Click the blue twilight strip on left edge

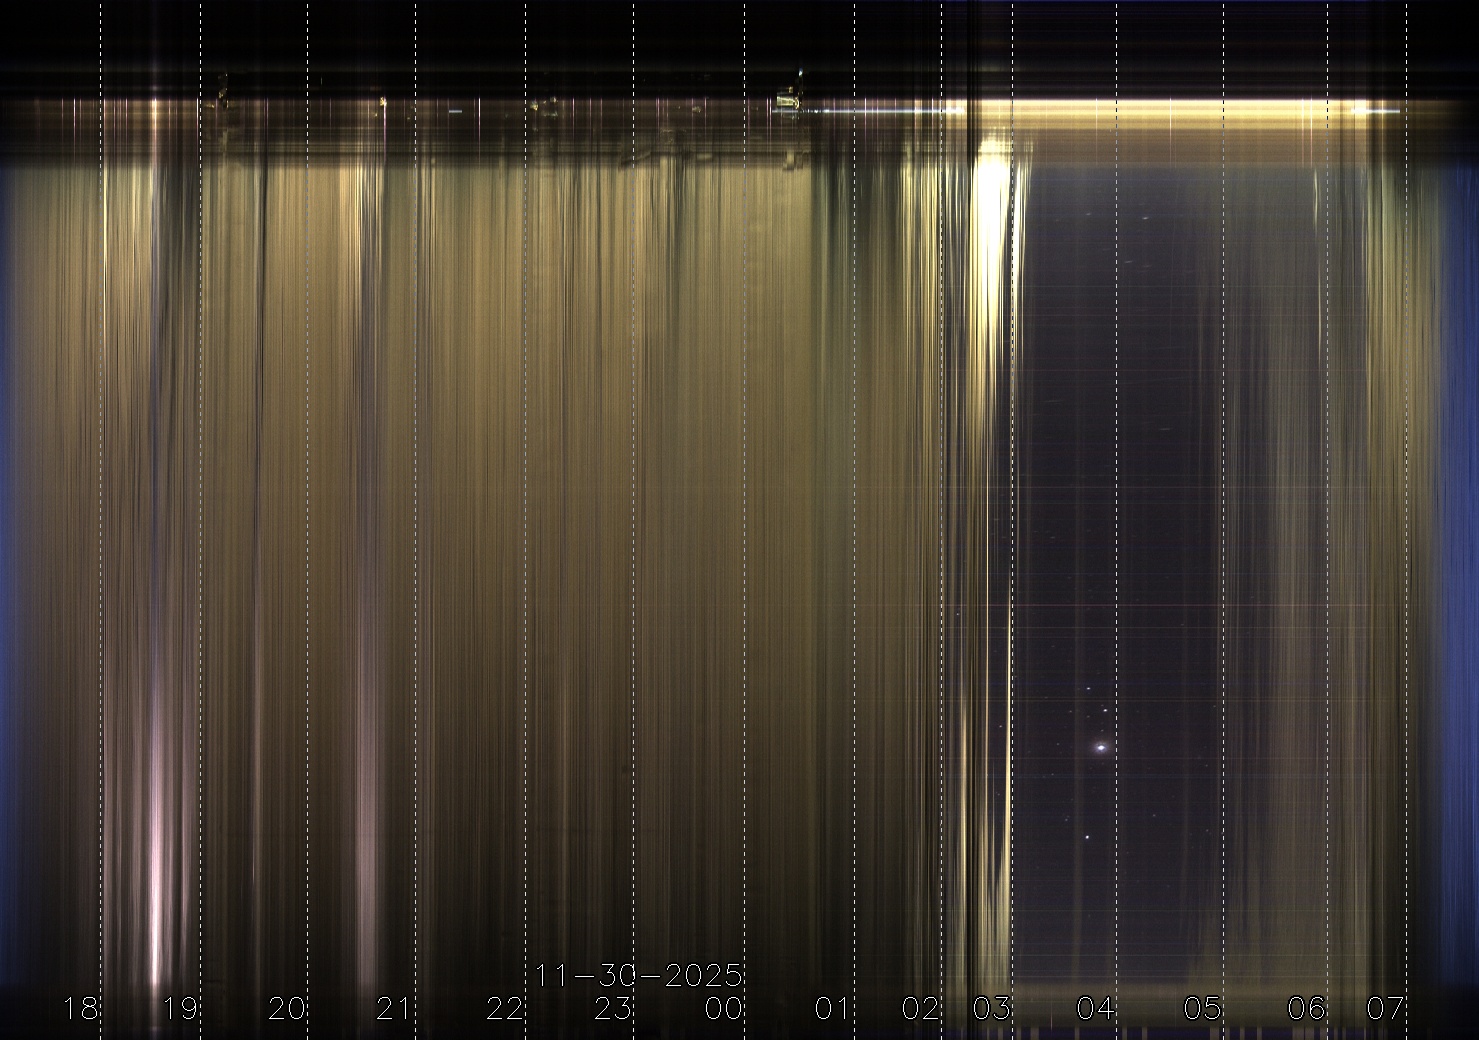pyautogui.click(x=10, y=500)
